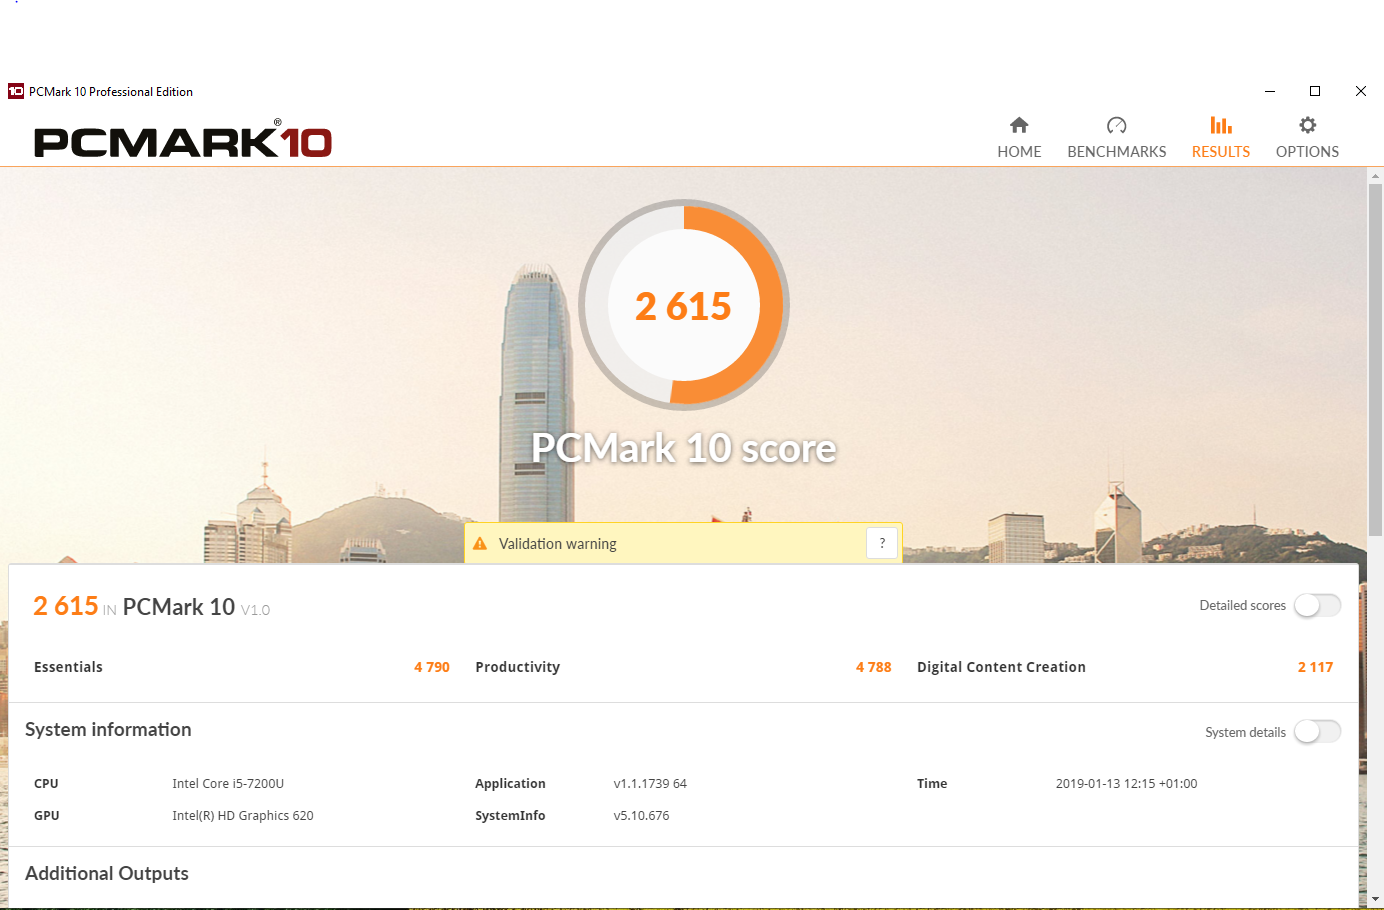
Task: Click the Time value 2019-01-13 12:15
Action: (1126, 784)
